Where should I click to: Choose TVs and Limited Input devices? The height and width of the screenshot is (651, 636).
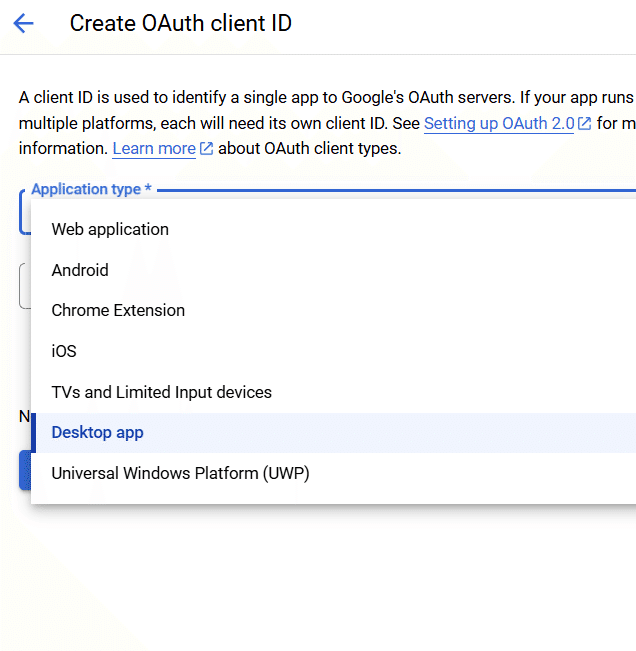click(x=333, y=392)
